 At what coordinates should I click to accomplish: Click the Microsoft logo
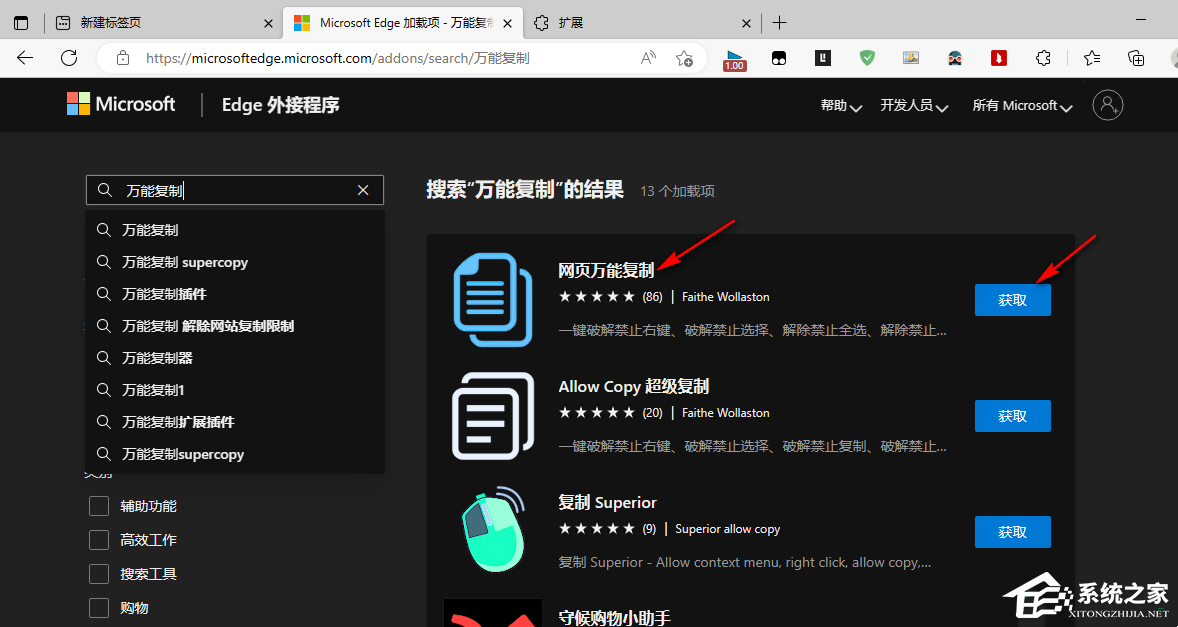tap(121, 104)
